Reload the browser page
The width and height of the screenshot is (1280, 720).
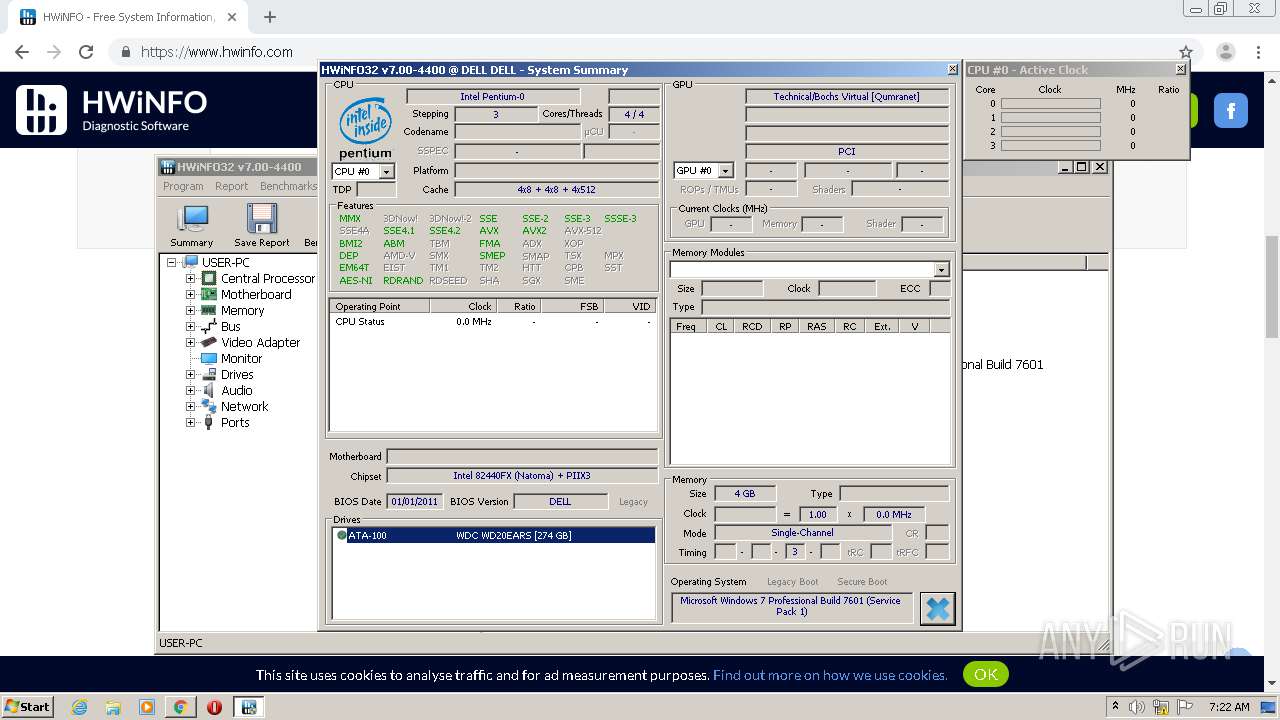(x=86, y=52)
